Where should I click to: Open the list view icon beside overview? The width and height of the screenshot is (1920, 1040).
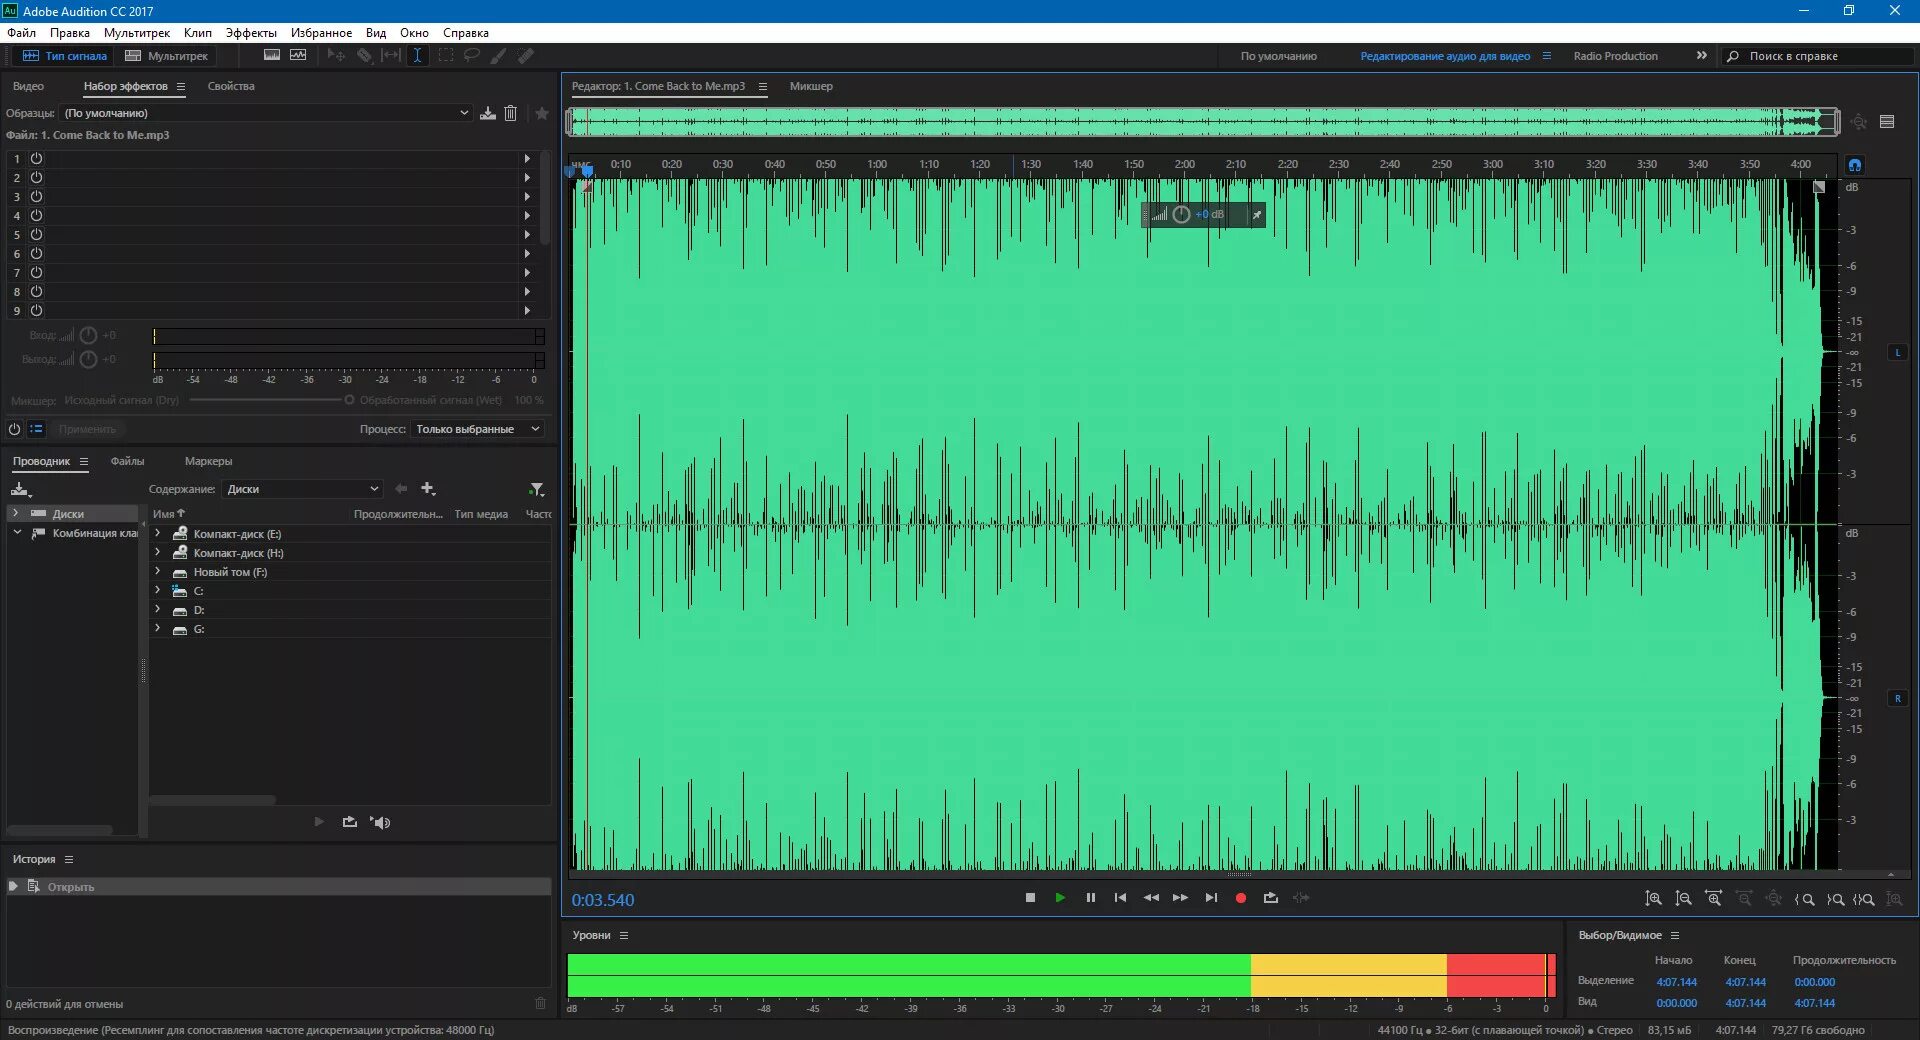click(x=1887, y=122)
